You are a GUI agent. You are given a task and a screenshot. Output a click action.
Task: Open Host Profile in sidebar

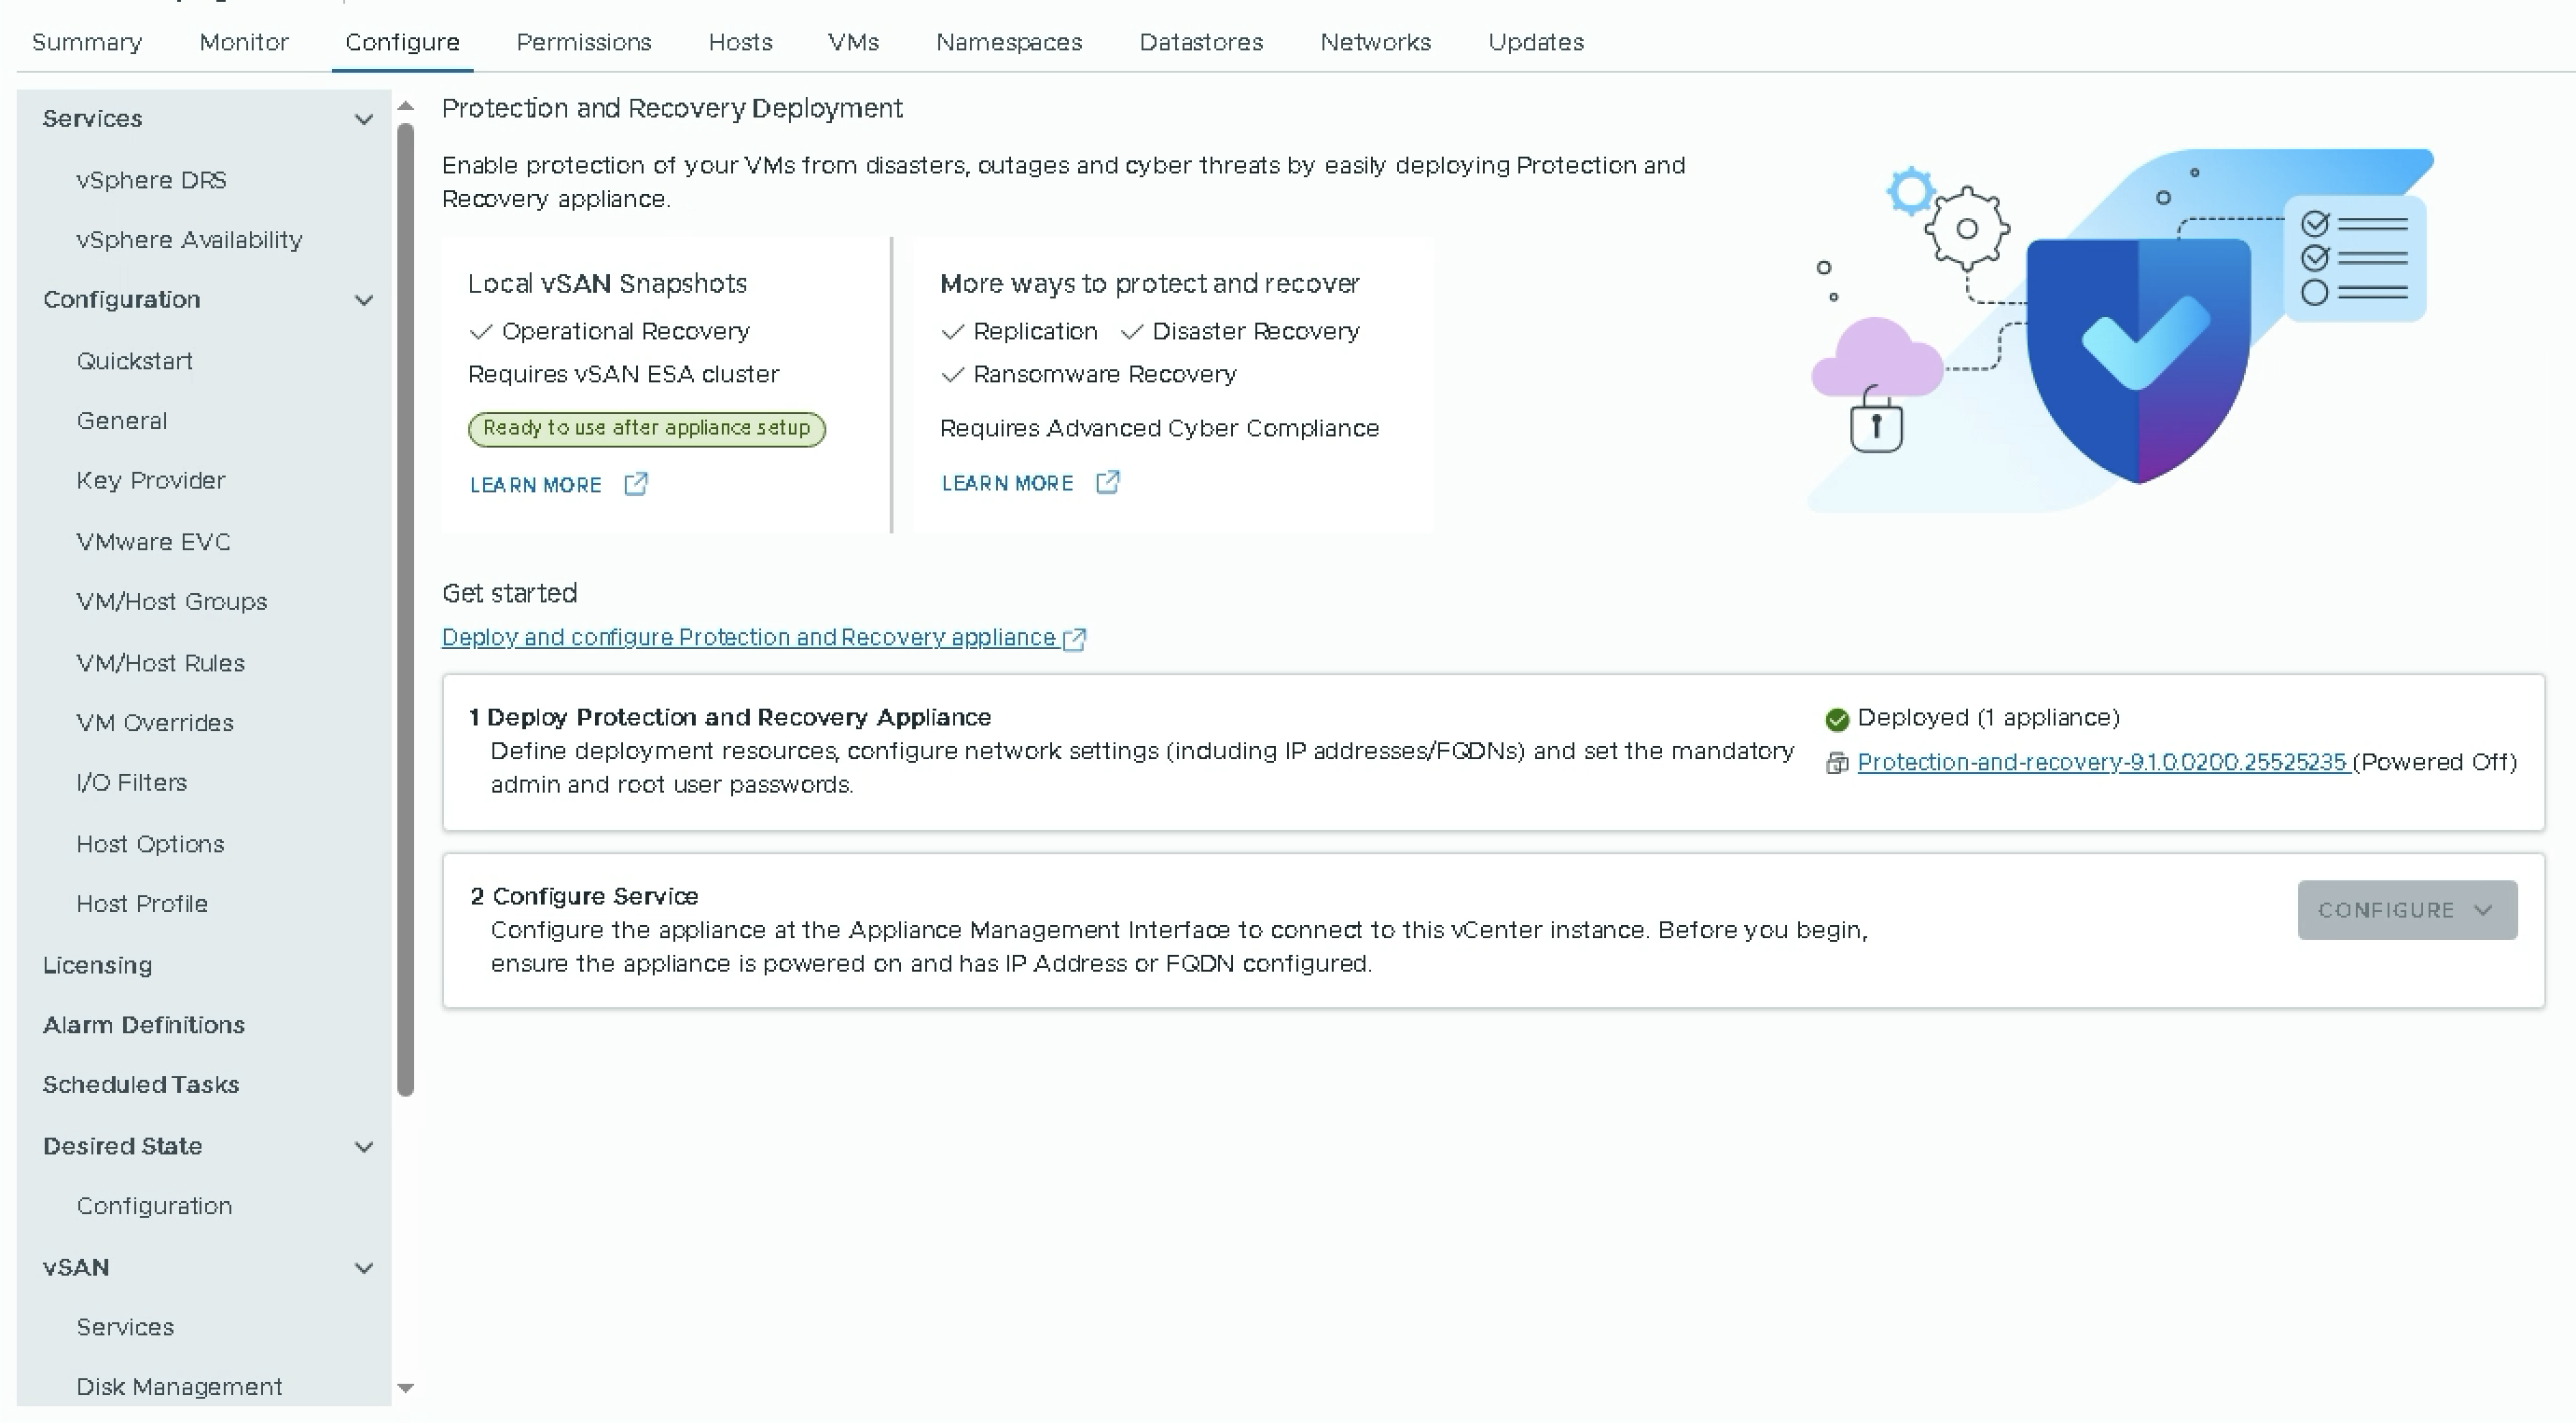[142, 904]
